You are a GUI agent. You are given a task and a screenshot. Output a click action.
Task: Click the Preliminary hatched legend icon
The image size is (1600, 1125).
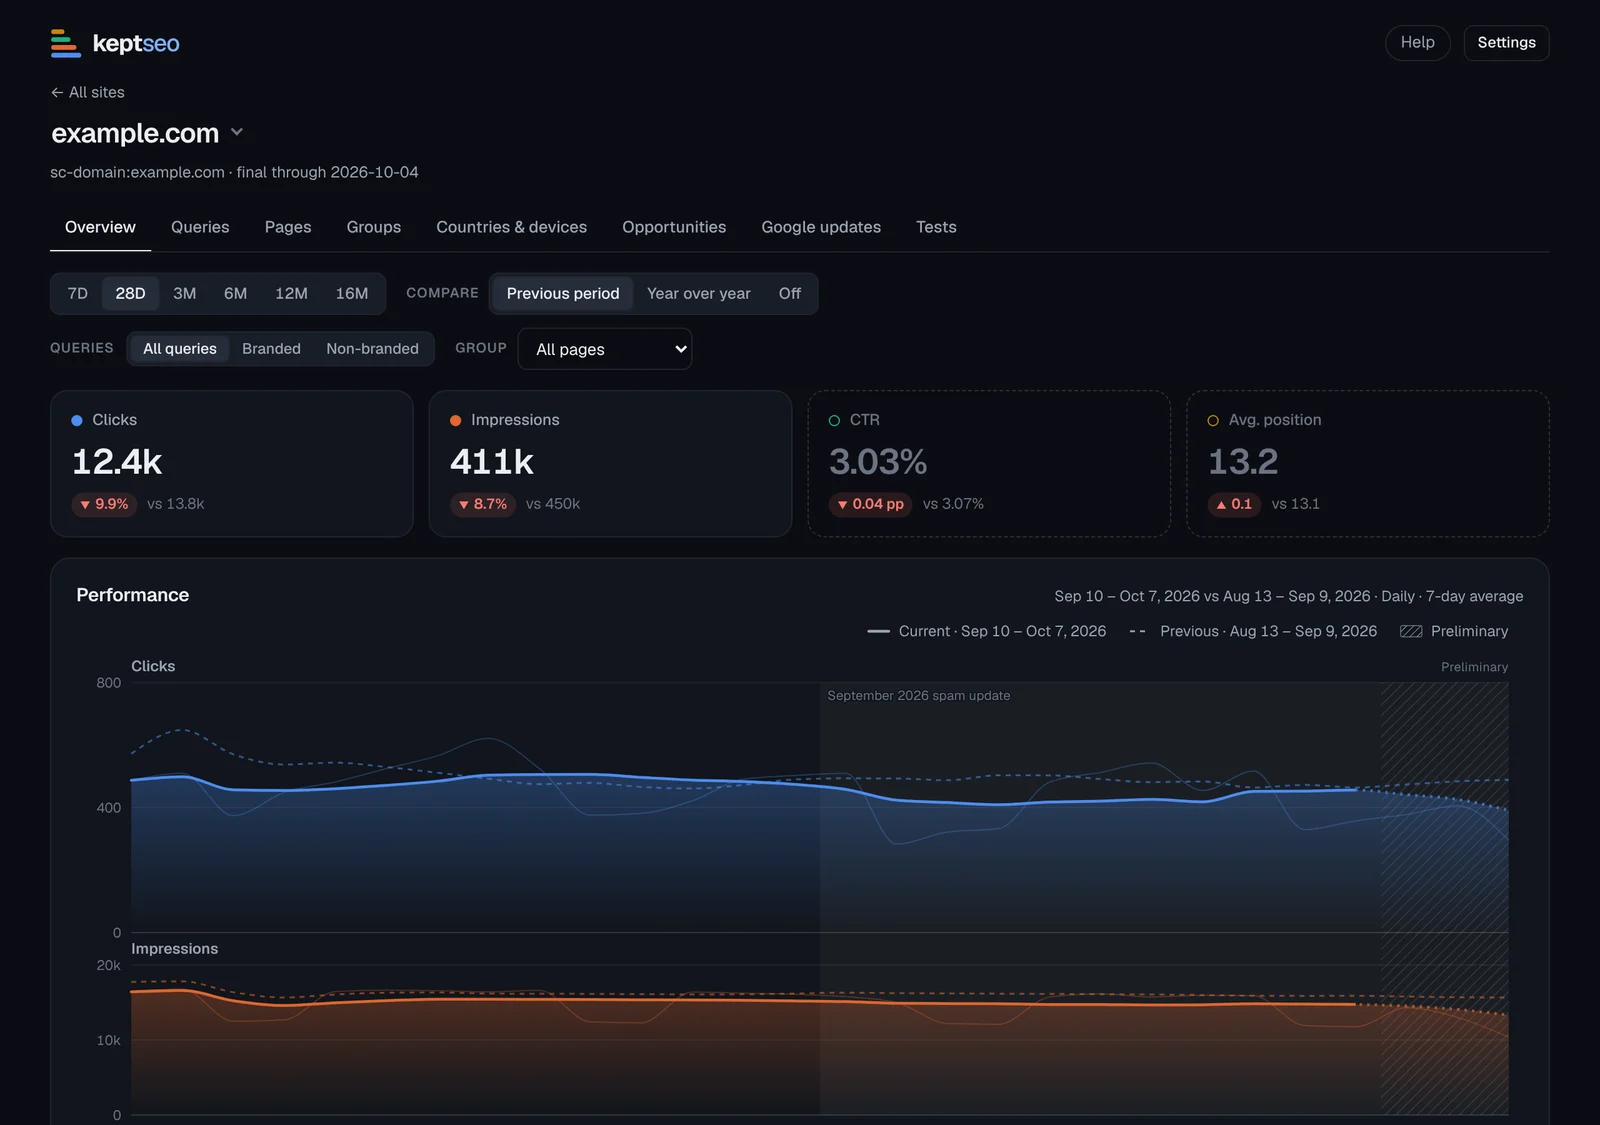click(x=1411, y=631)
